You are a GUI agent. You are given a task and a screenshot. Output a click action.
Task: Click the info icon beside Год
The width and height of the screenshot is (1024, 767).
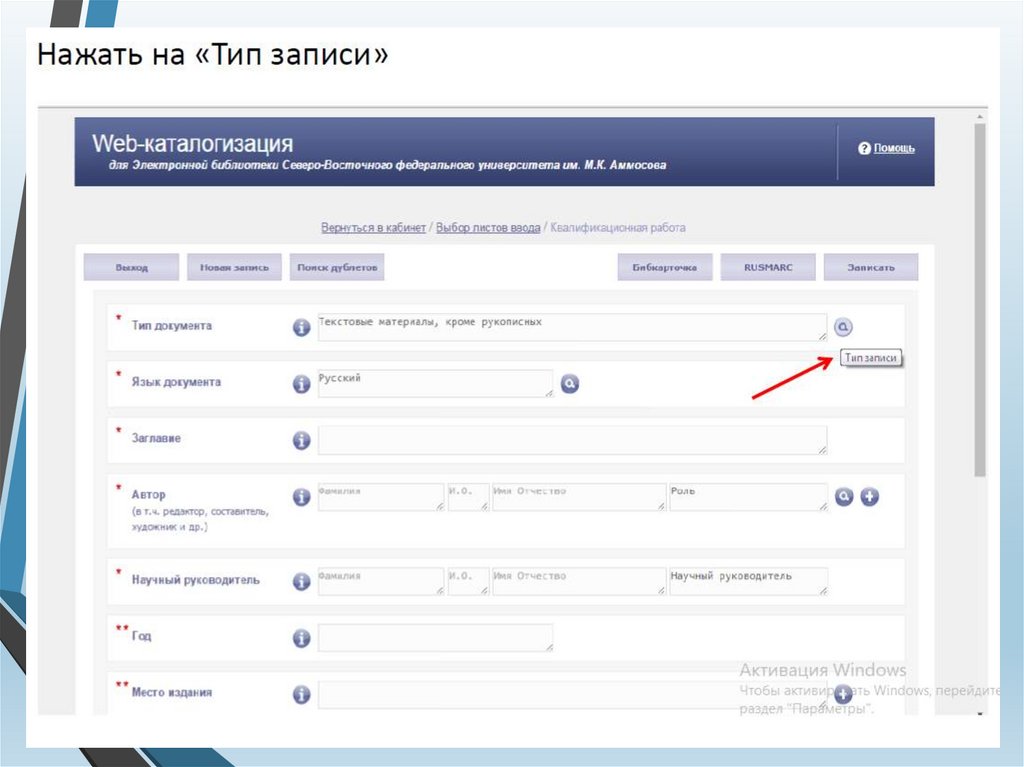(301, 638)
